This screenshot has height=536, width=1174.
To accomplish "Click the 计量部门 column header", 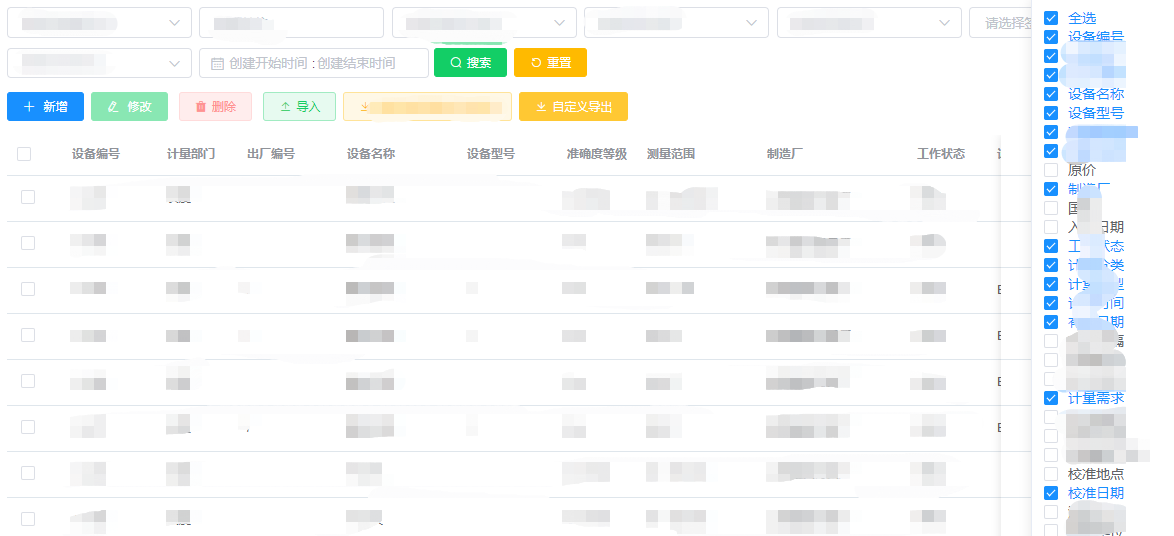I will 191,154.
